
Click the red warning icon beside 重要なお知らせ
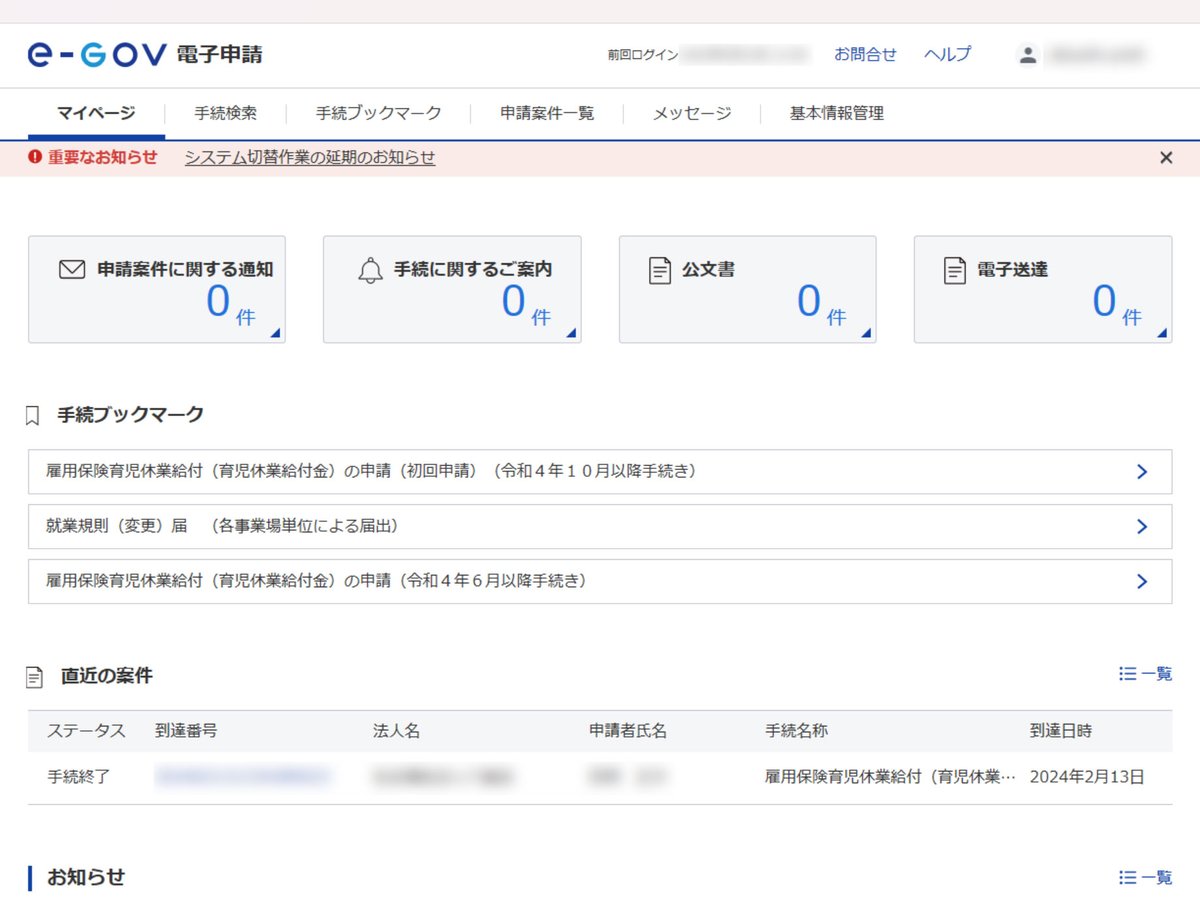35,157
